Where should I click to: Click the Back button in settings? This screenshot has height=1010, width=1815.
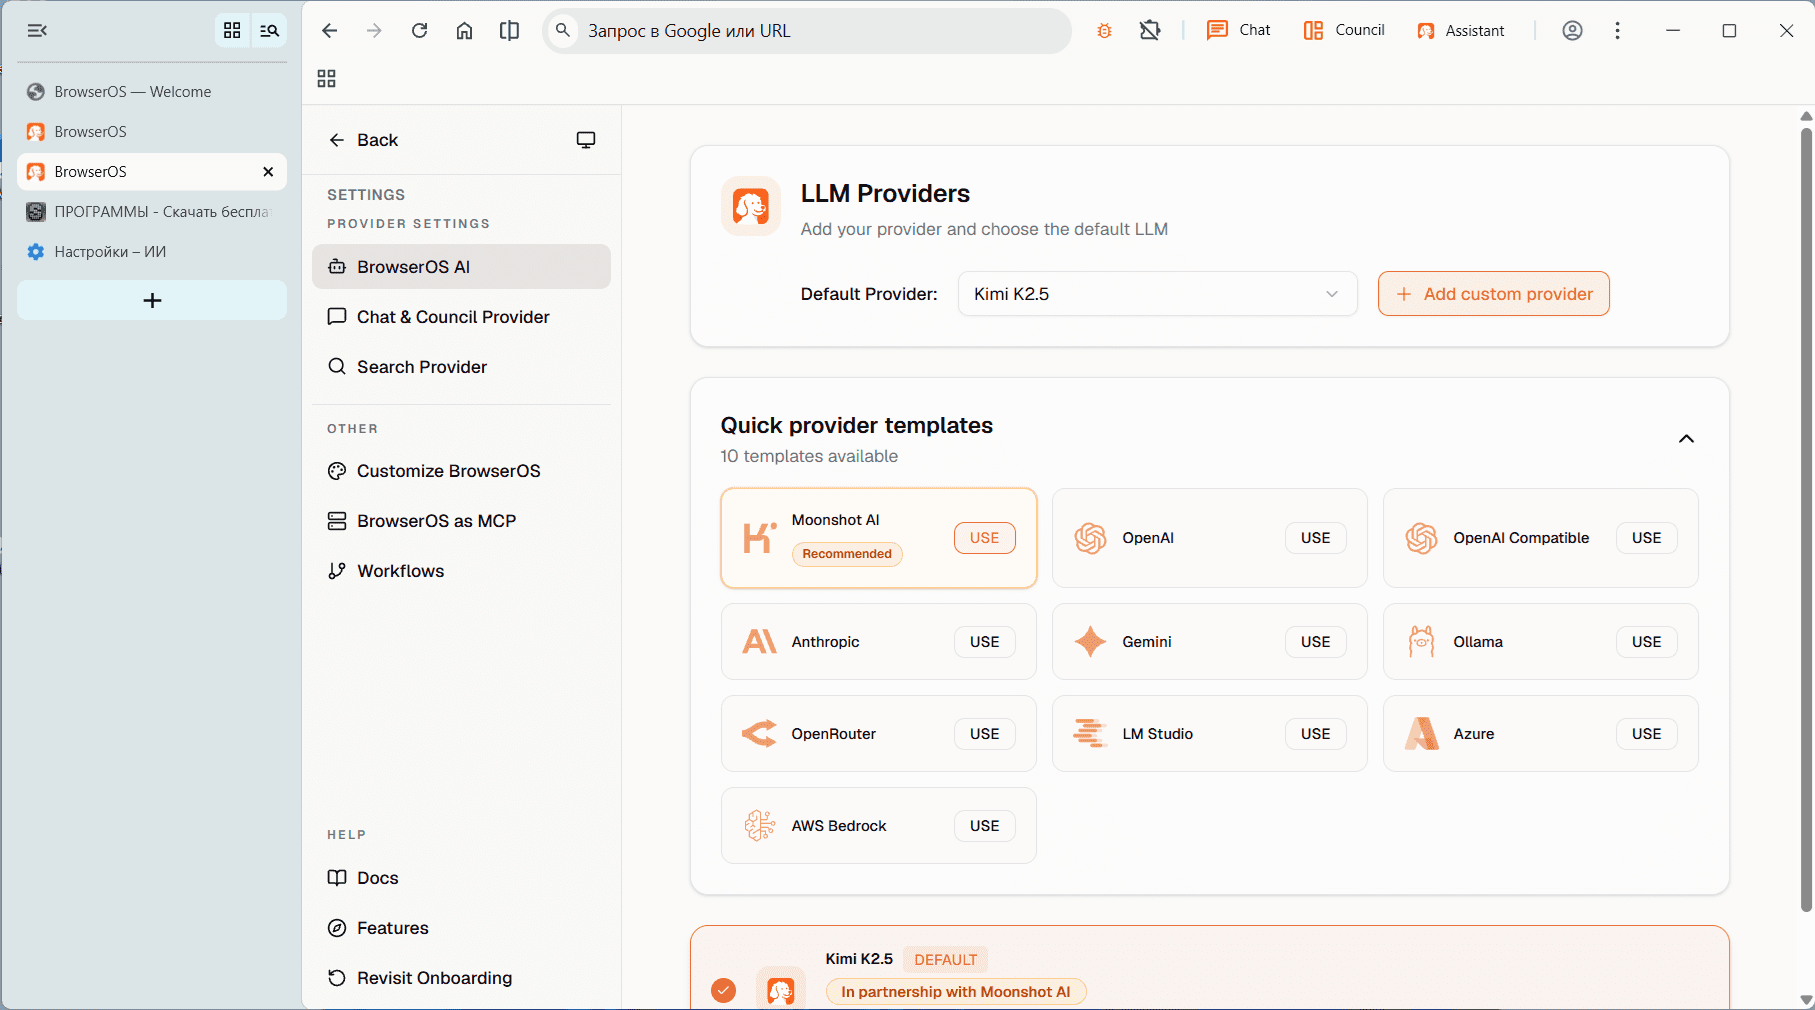tap(363, 140)
